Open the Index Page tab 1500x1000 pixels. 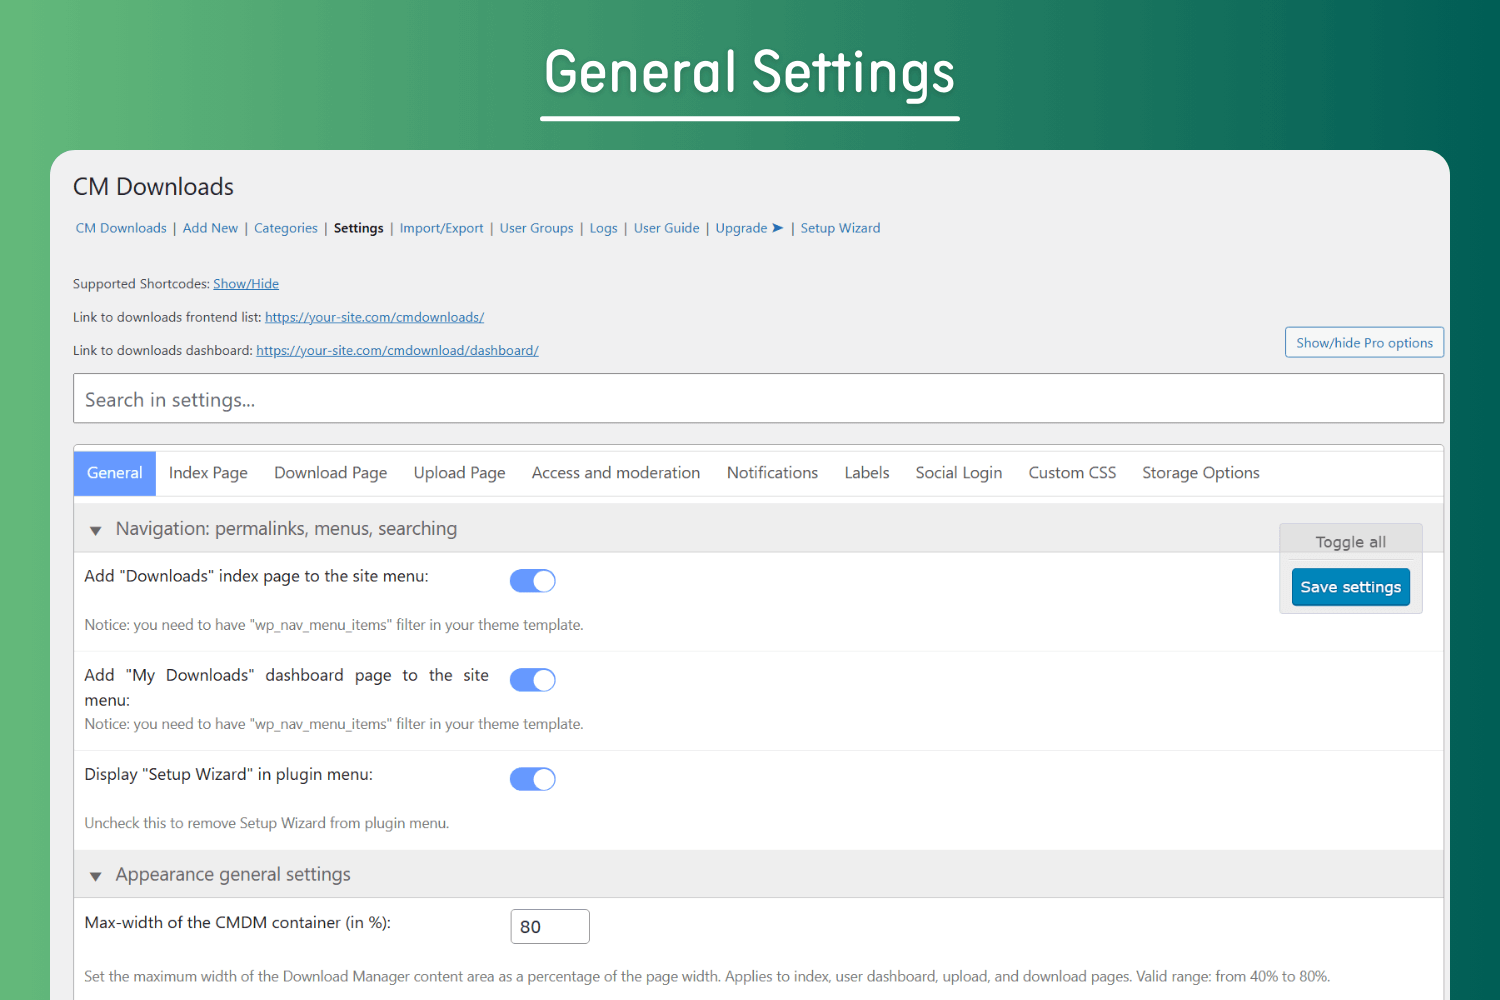pos(208,473)
